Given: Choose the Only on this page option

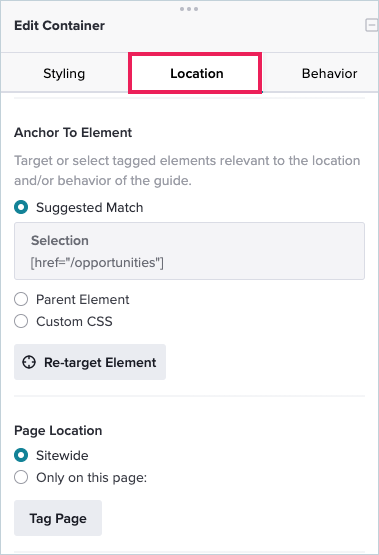Looking at the screenshot, I should 21,477.
